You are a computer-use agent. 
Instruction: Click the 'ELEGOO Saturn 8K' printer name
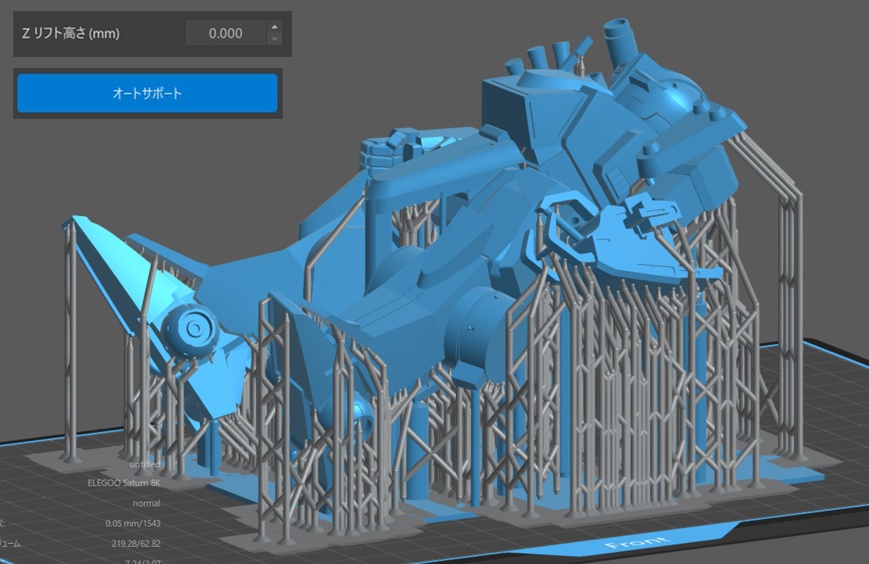pos(124,483)
